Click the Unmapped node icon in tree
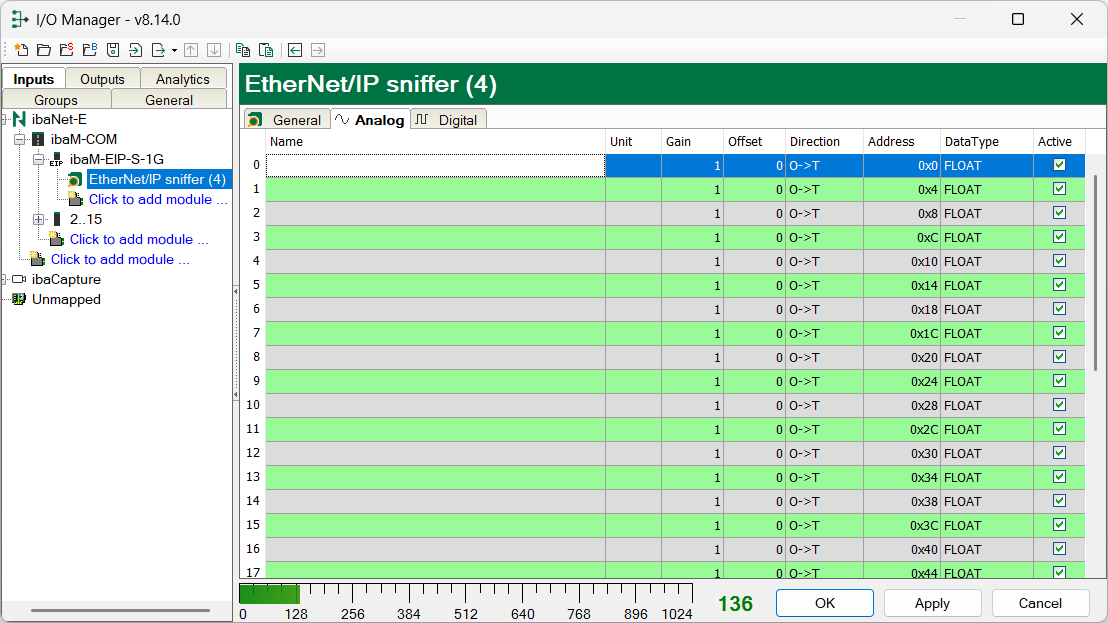Viewport: 1108px width, 623px height. (19, 299)
